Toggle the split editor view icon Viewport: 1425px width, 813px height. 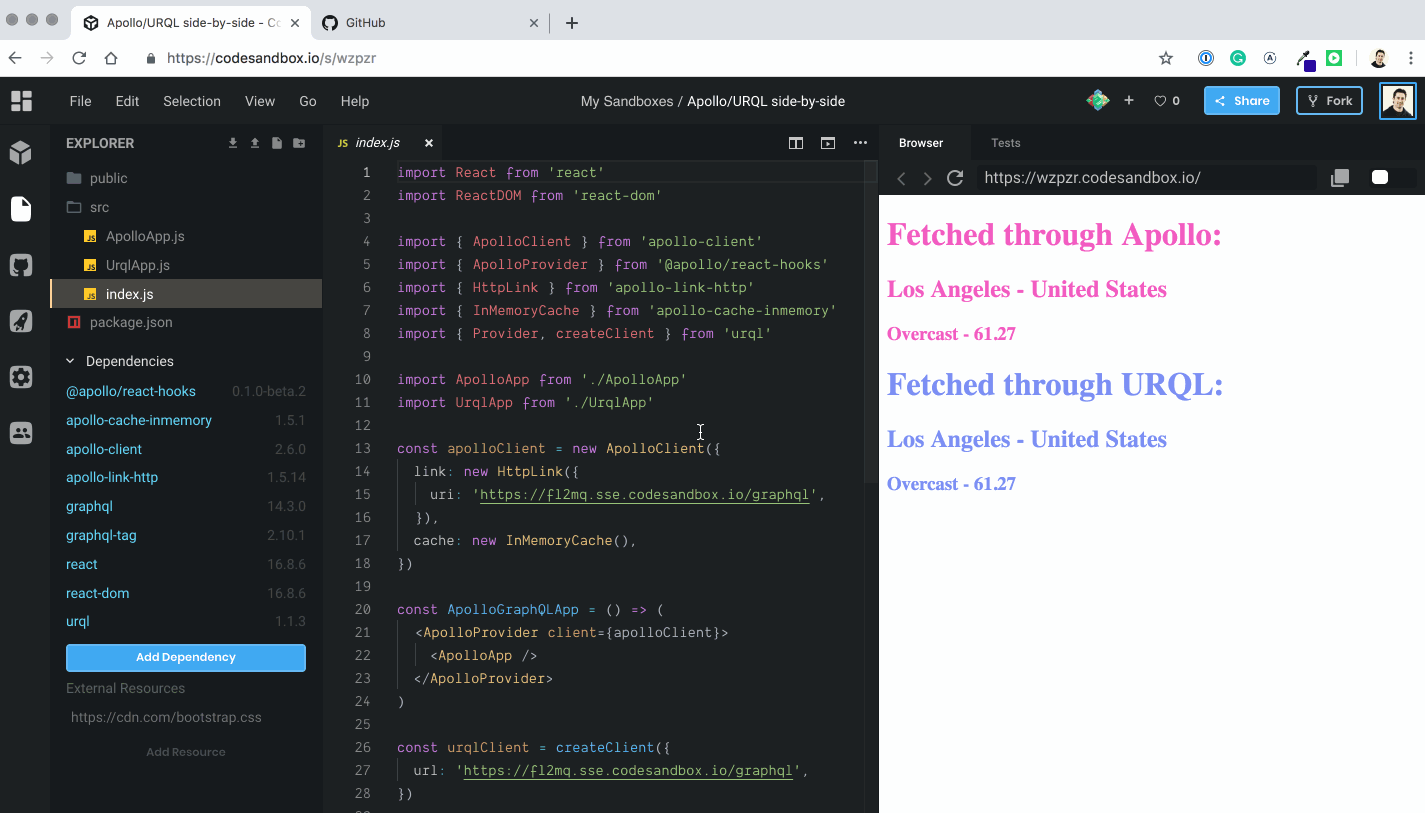point(795,143)
